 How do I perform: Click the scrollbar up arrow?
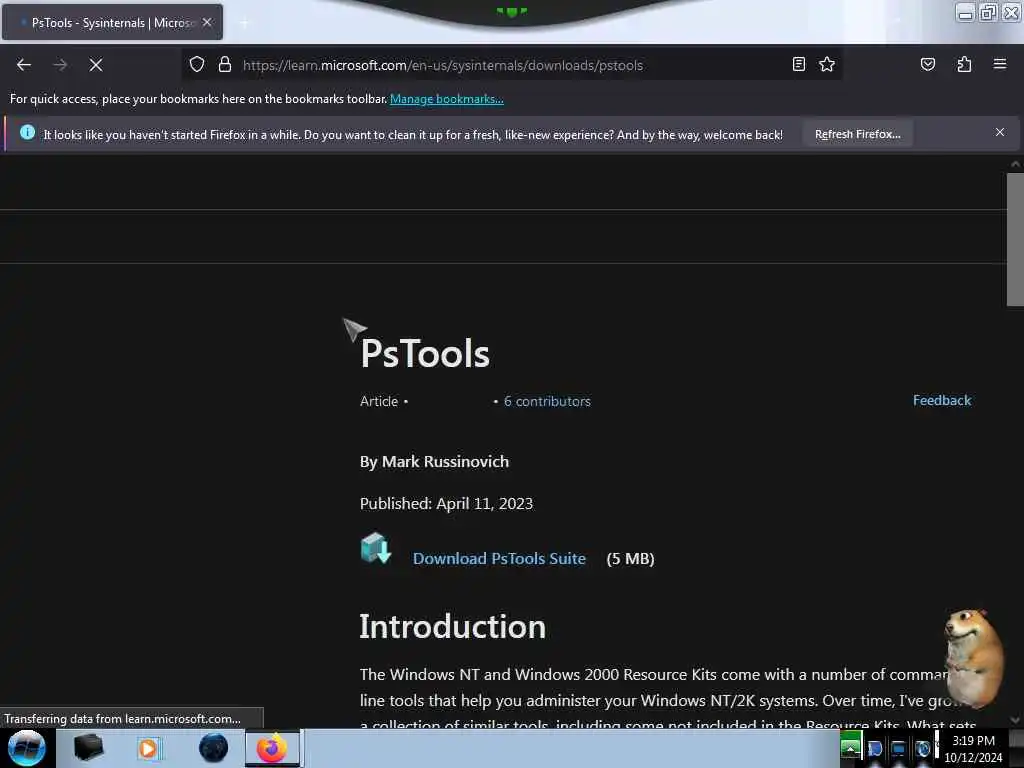pos(1016,164)
